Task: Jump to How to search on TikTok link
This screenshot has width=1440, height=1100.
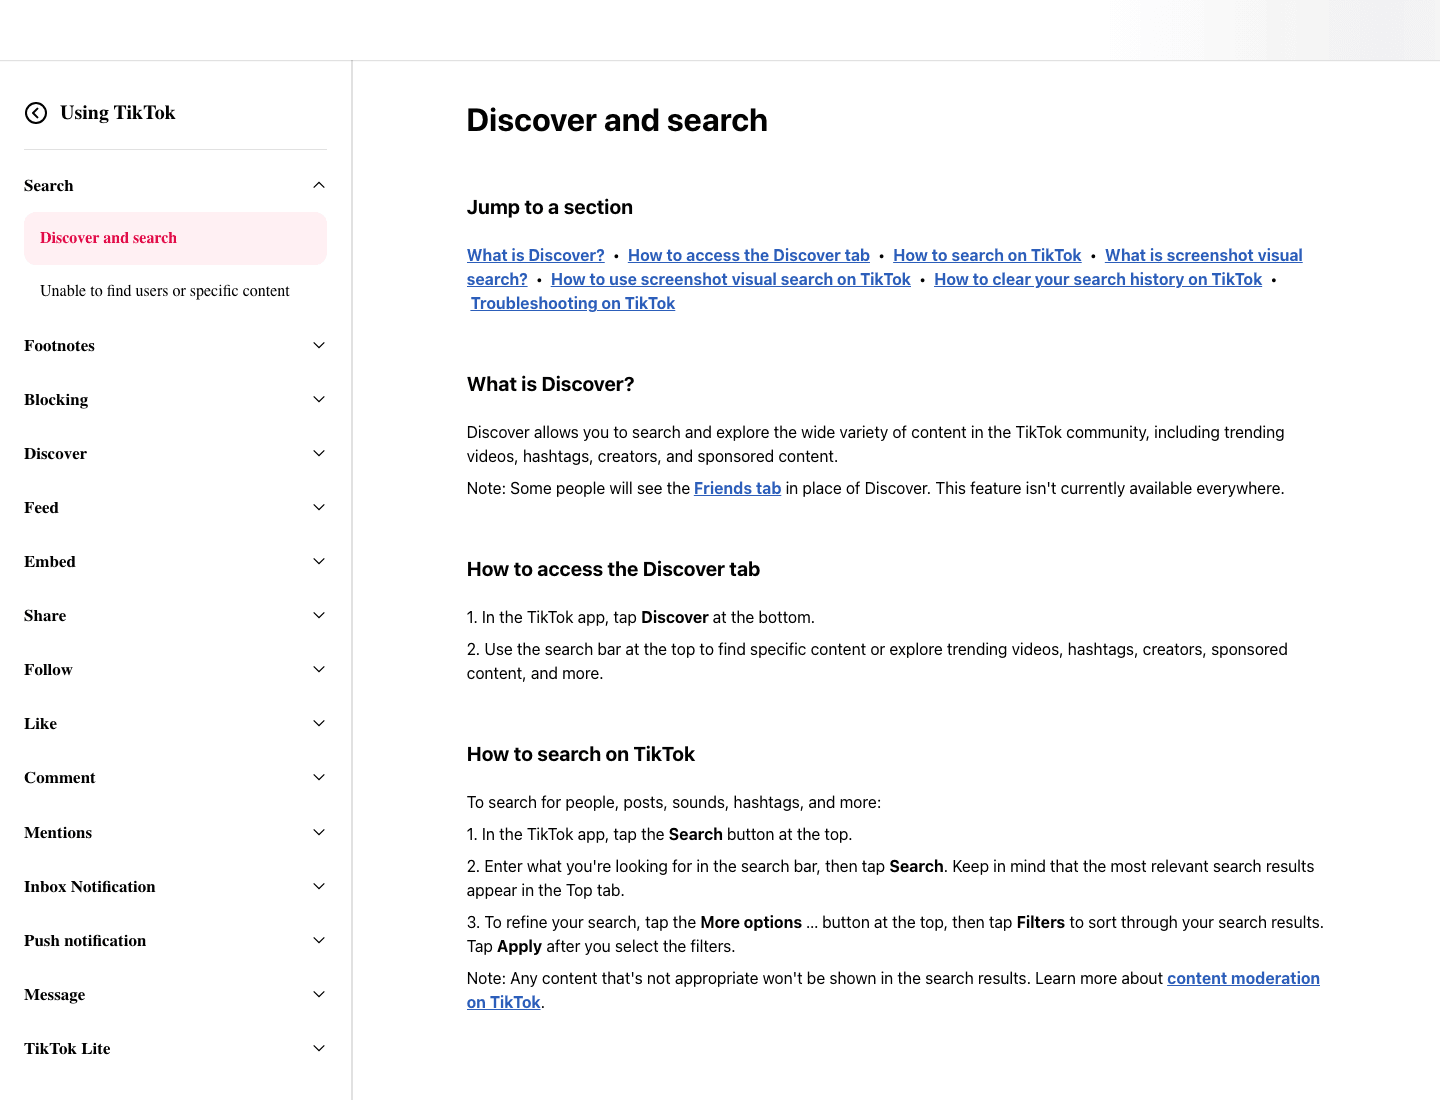Action: (987, 255)
